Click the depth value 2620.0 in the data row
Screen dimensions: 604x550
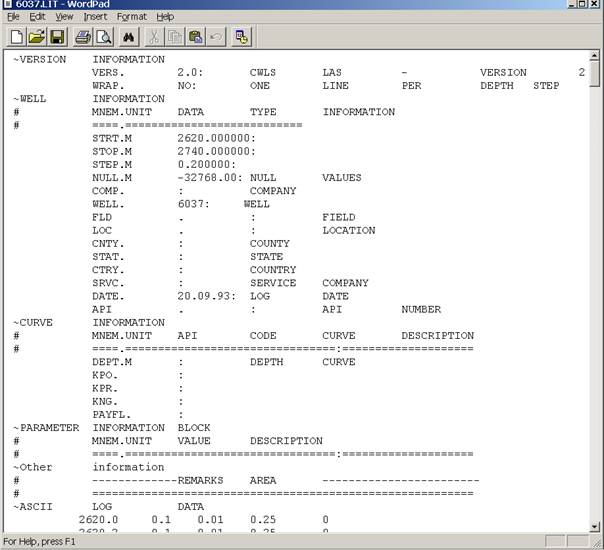click(99, 520)
